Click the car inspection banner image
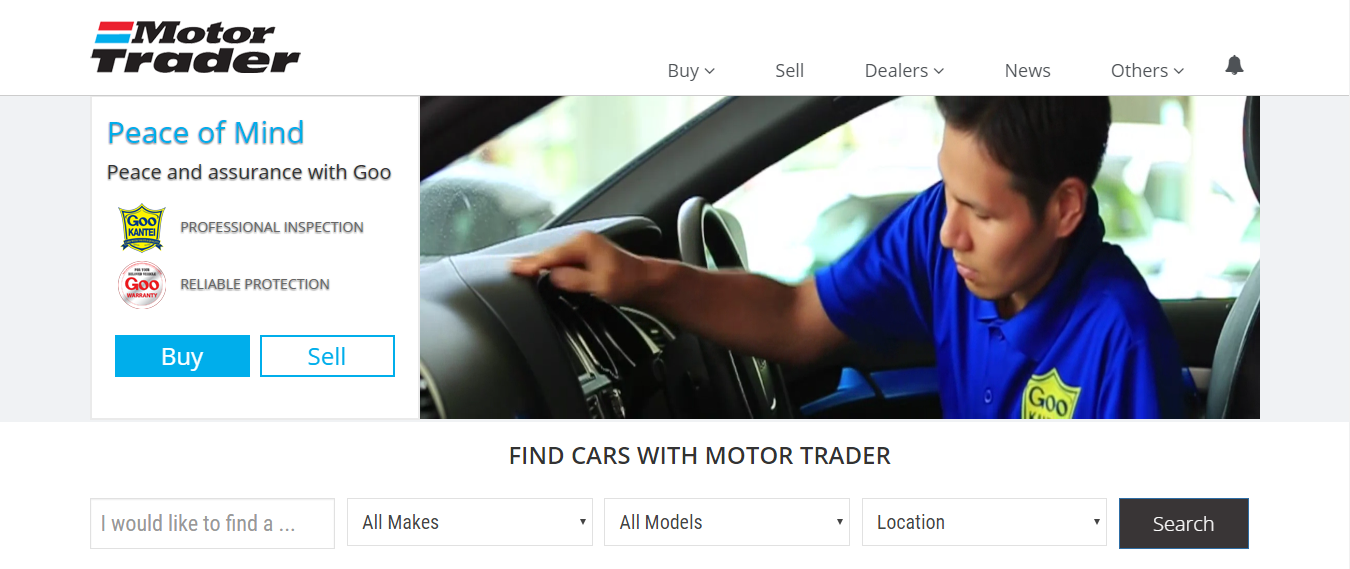 pos(840,257)
